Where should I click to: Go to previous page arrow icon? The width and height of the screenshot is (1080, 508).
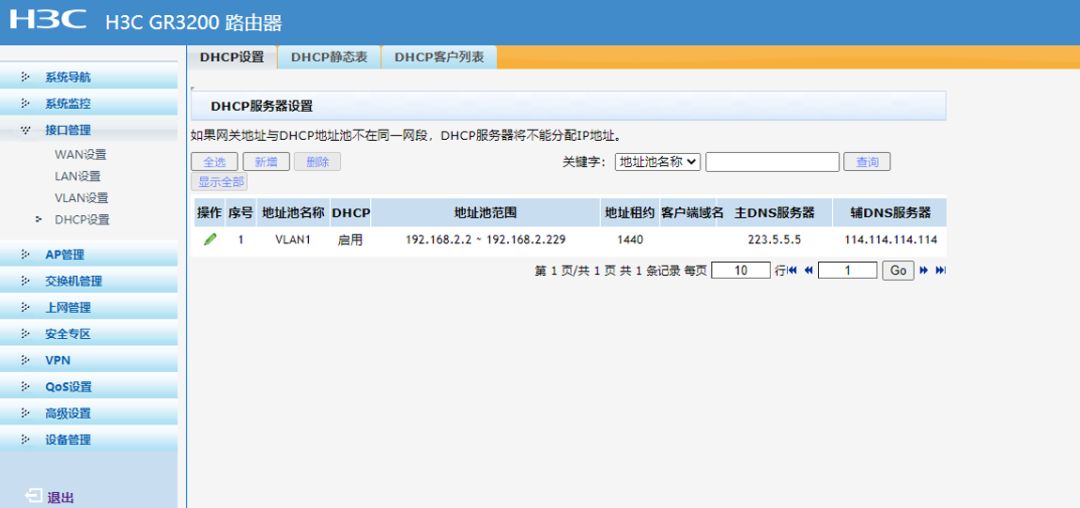(x=809, y=271)
